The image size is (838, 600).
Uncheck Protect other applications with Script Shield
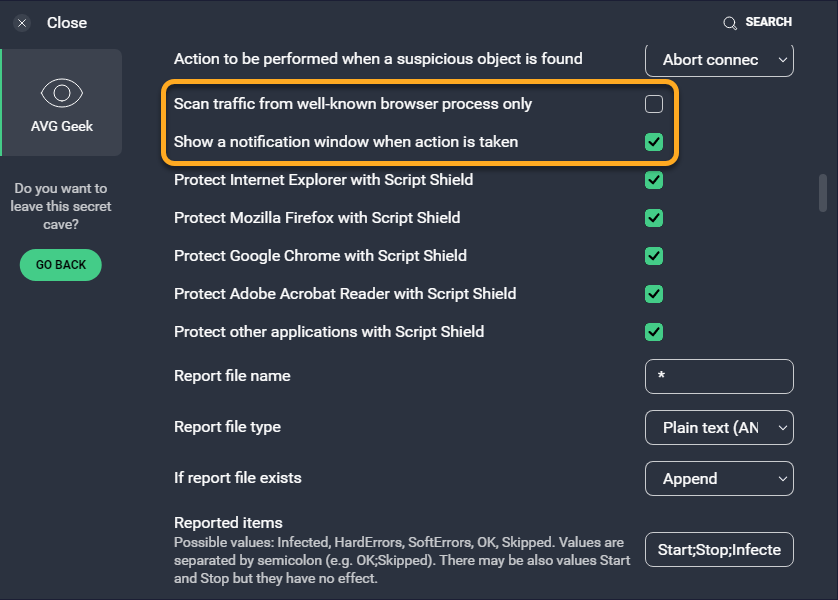654,332
